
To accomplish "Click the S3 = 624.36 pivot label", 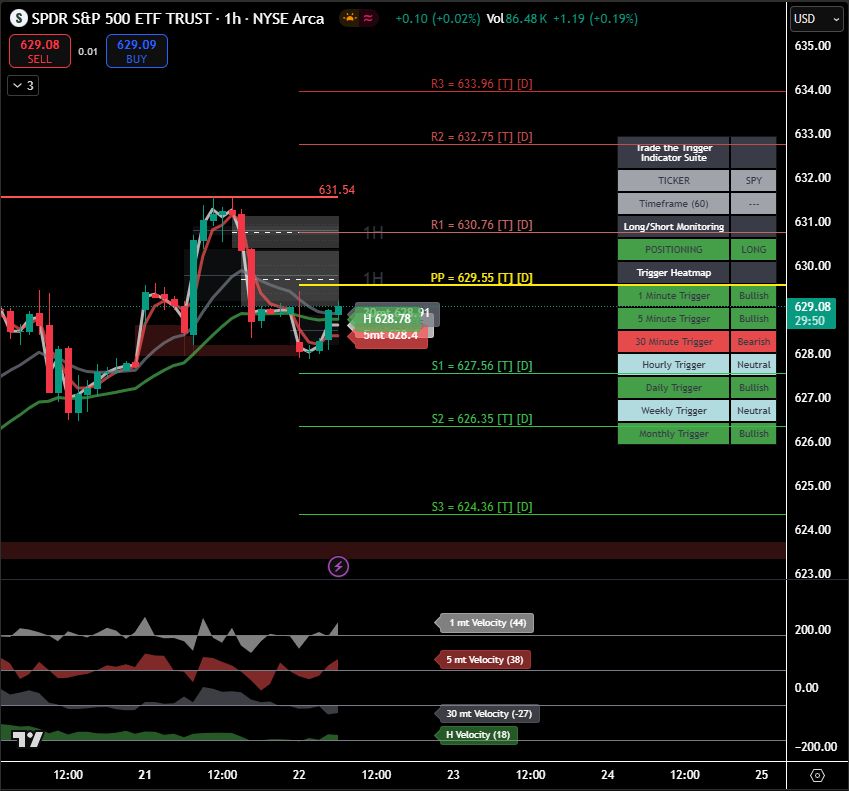I will point(481,507).
